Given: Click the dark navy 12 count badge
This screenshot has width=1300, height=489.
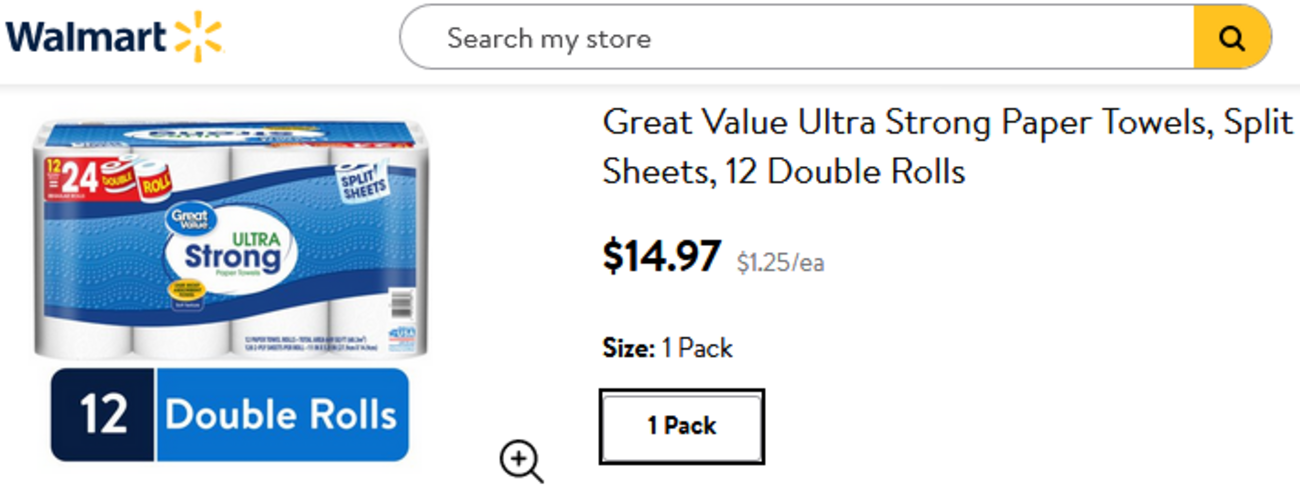Looking at the screenshot, I should point(103,415).
